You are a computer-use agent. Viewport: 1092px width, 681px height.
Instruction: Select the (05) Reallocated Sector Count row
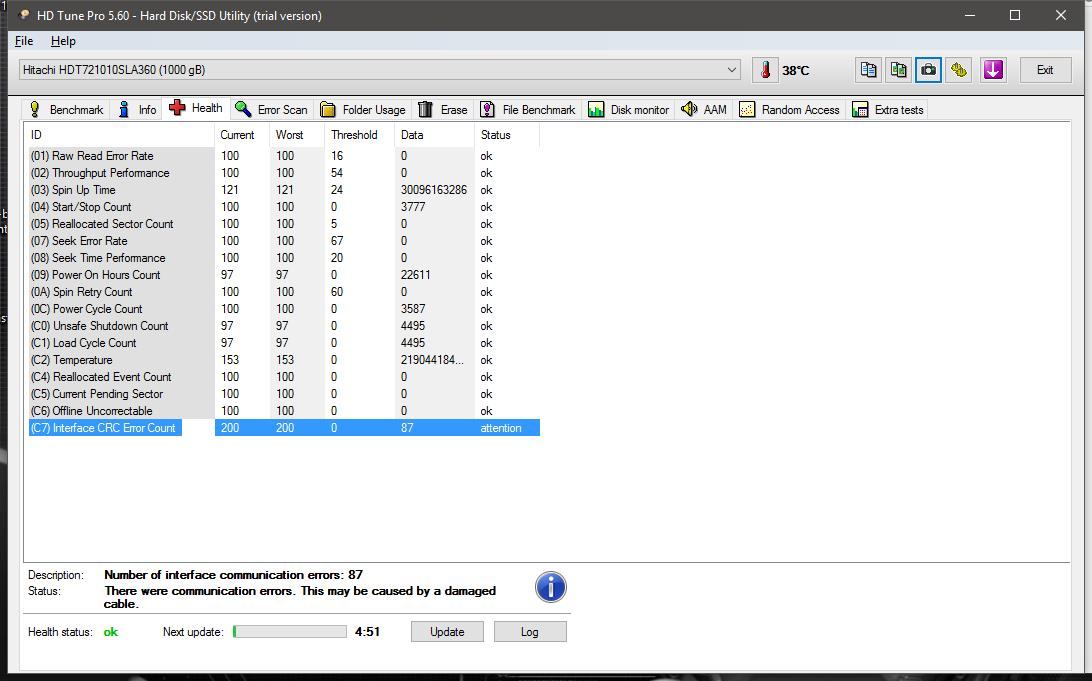tap(284, 224)
